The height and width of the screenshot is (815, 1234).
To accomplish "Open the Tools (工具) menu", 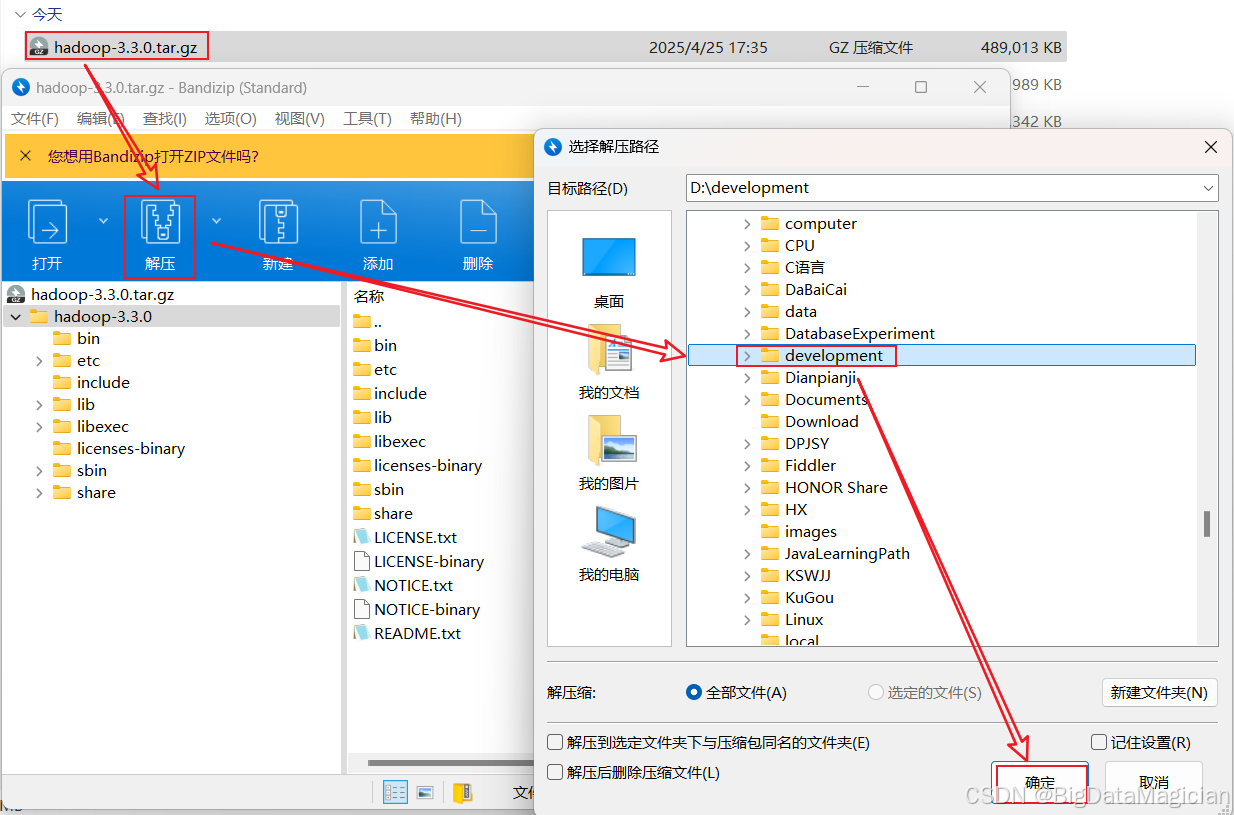I will tap(367, 119).
